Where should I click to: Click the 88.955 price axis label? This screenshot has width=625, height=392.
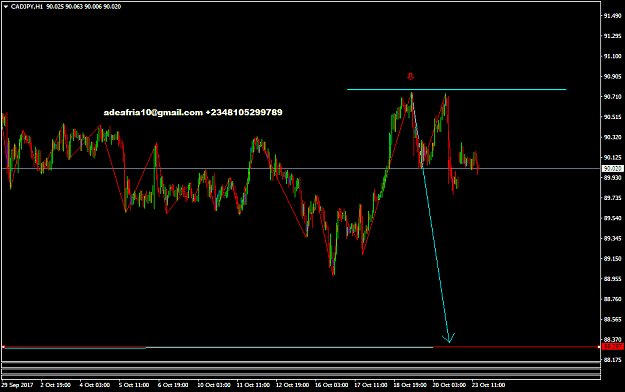point(613,279)
